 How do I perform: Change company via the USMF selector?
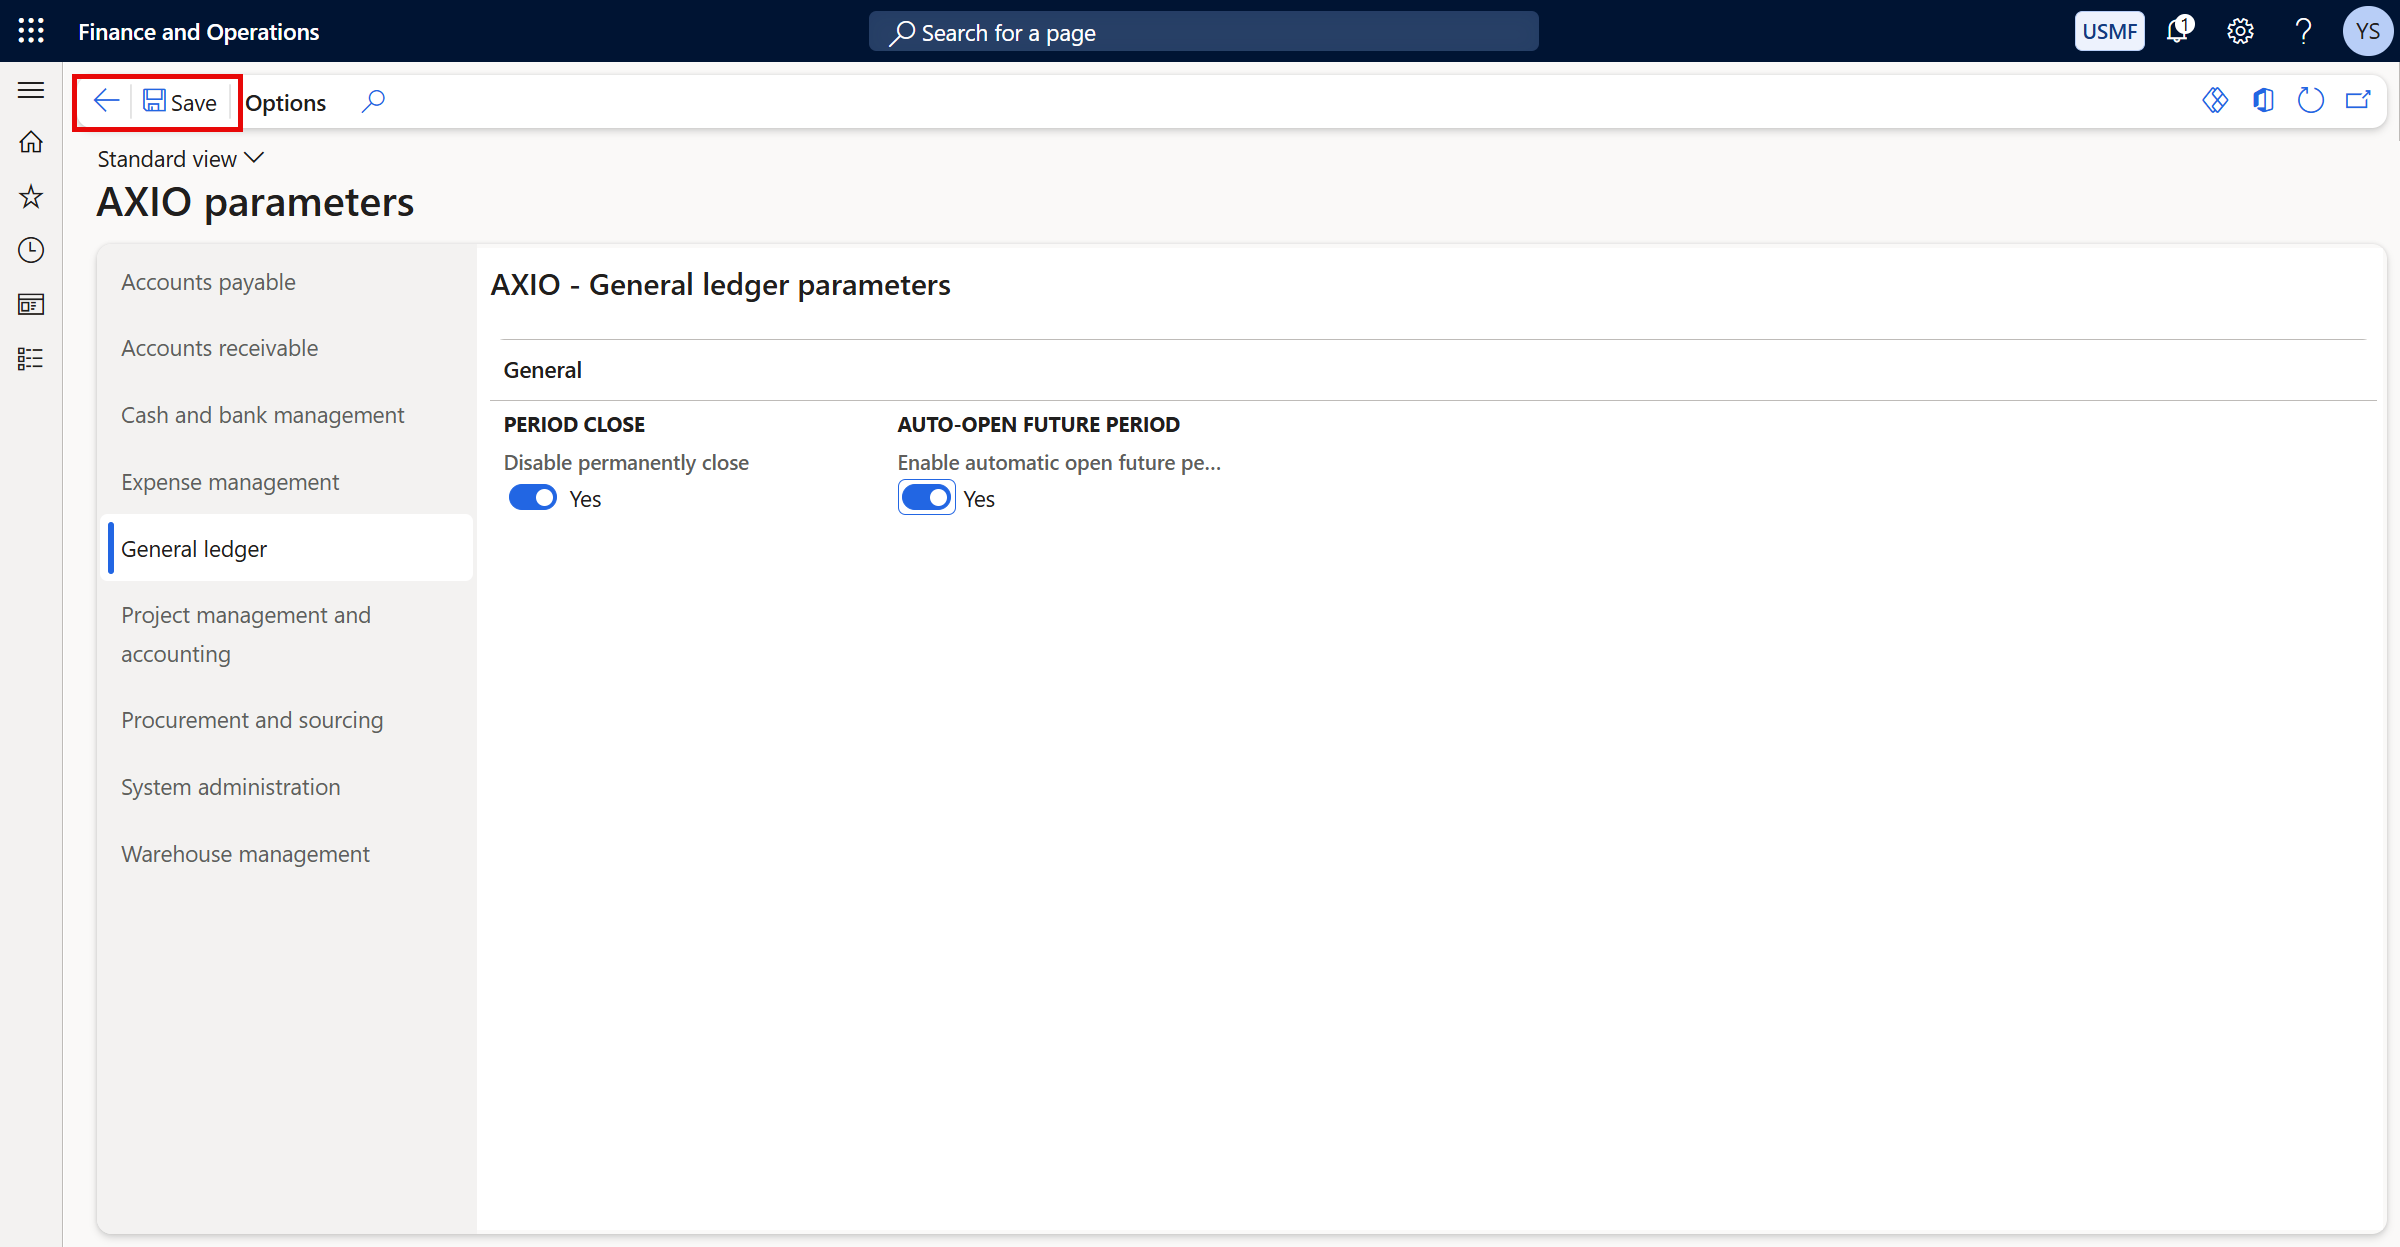(2110, 31)
